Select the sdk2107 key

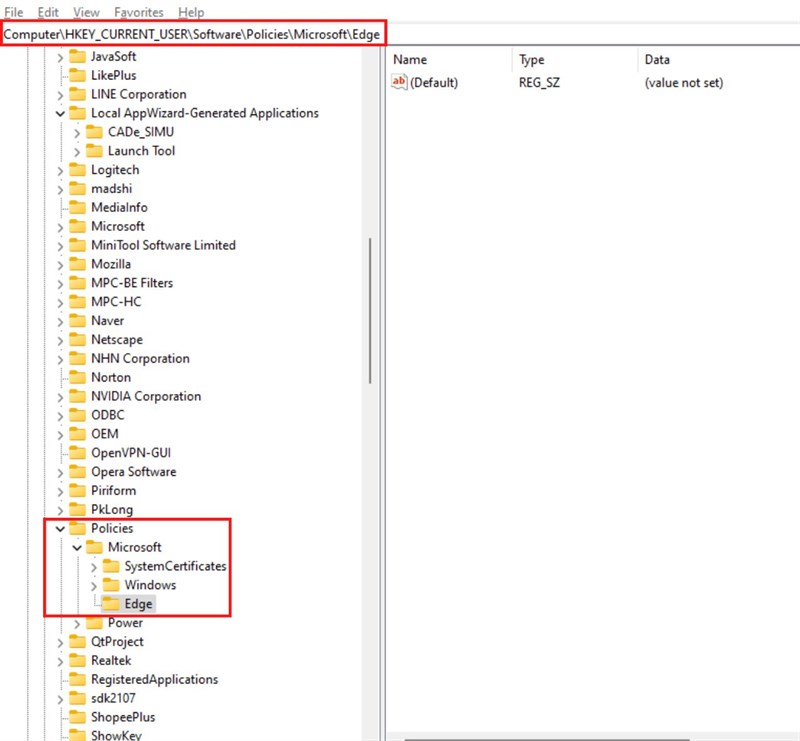coord(113,698)
